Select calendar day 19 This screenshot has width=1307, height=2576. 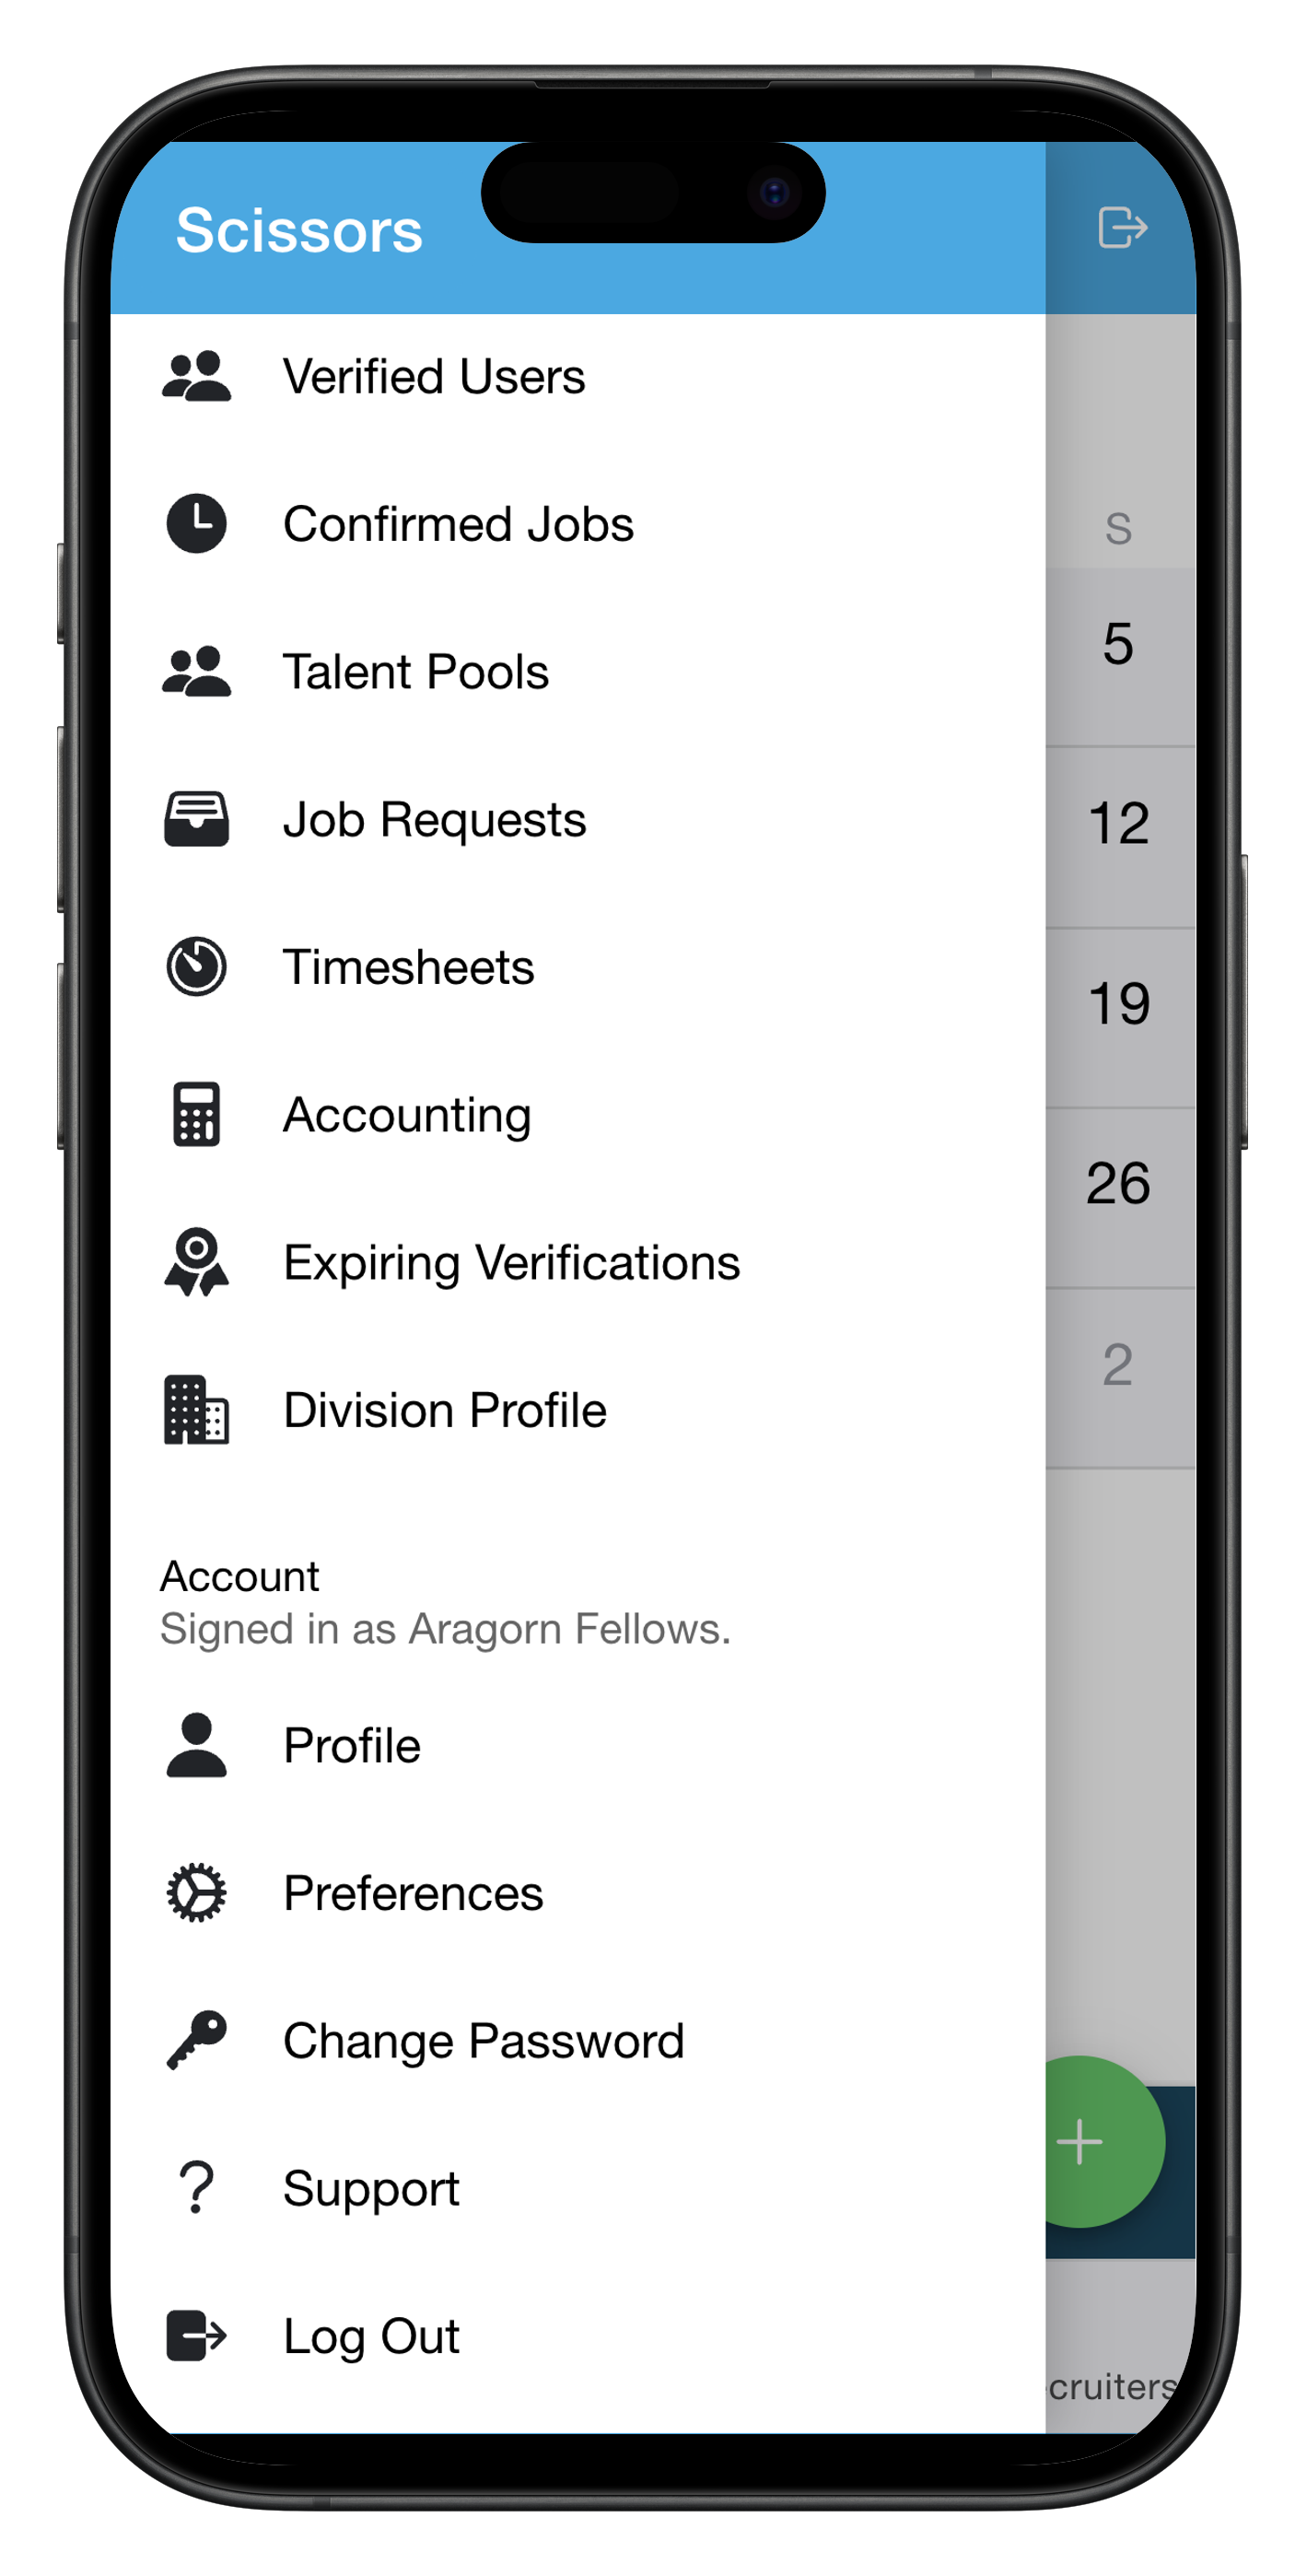(x=1119, y=1004)
